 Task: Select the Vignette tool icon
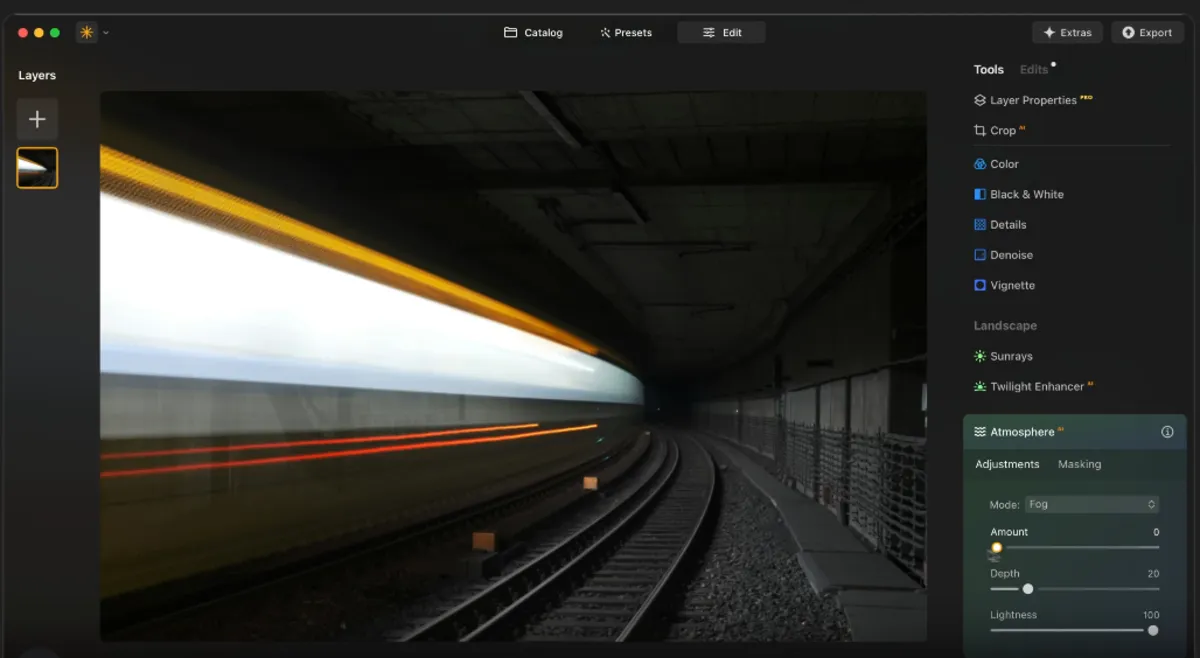pos(980,285)
